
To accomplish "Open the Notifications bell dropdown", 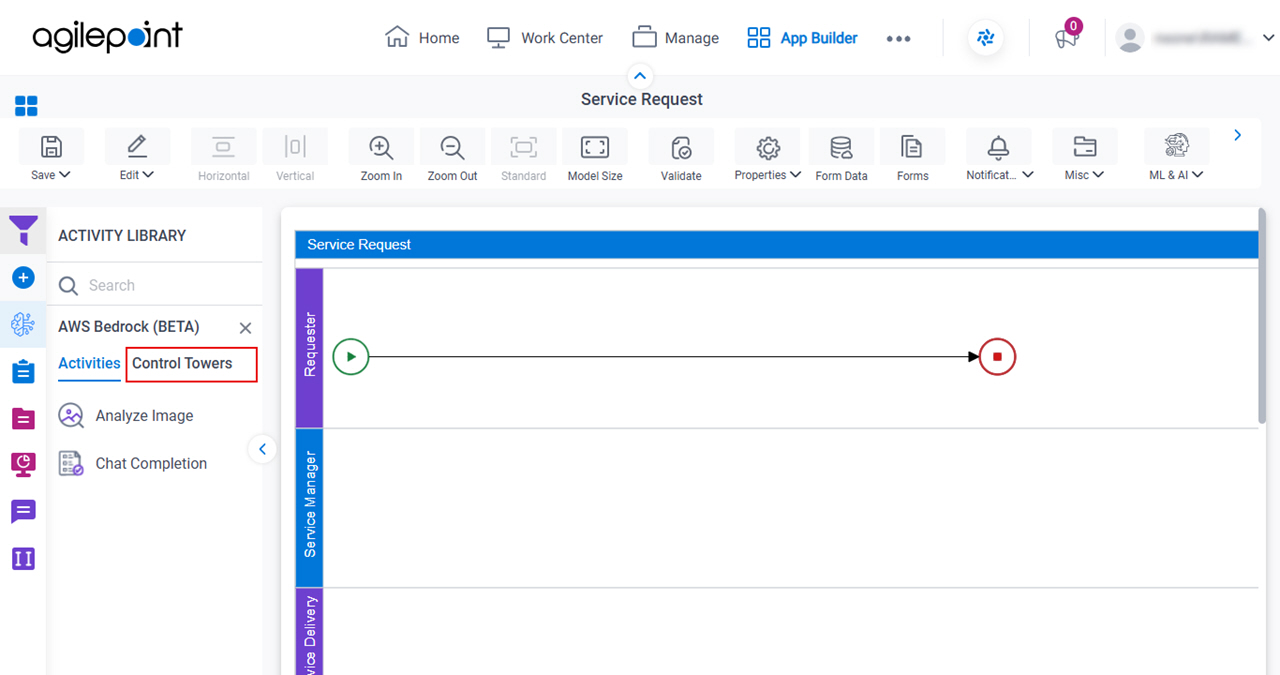I will pyautogui.click(x=999, y=157).
